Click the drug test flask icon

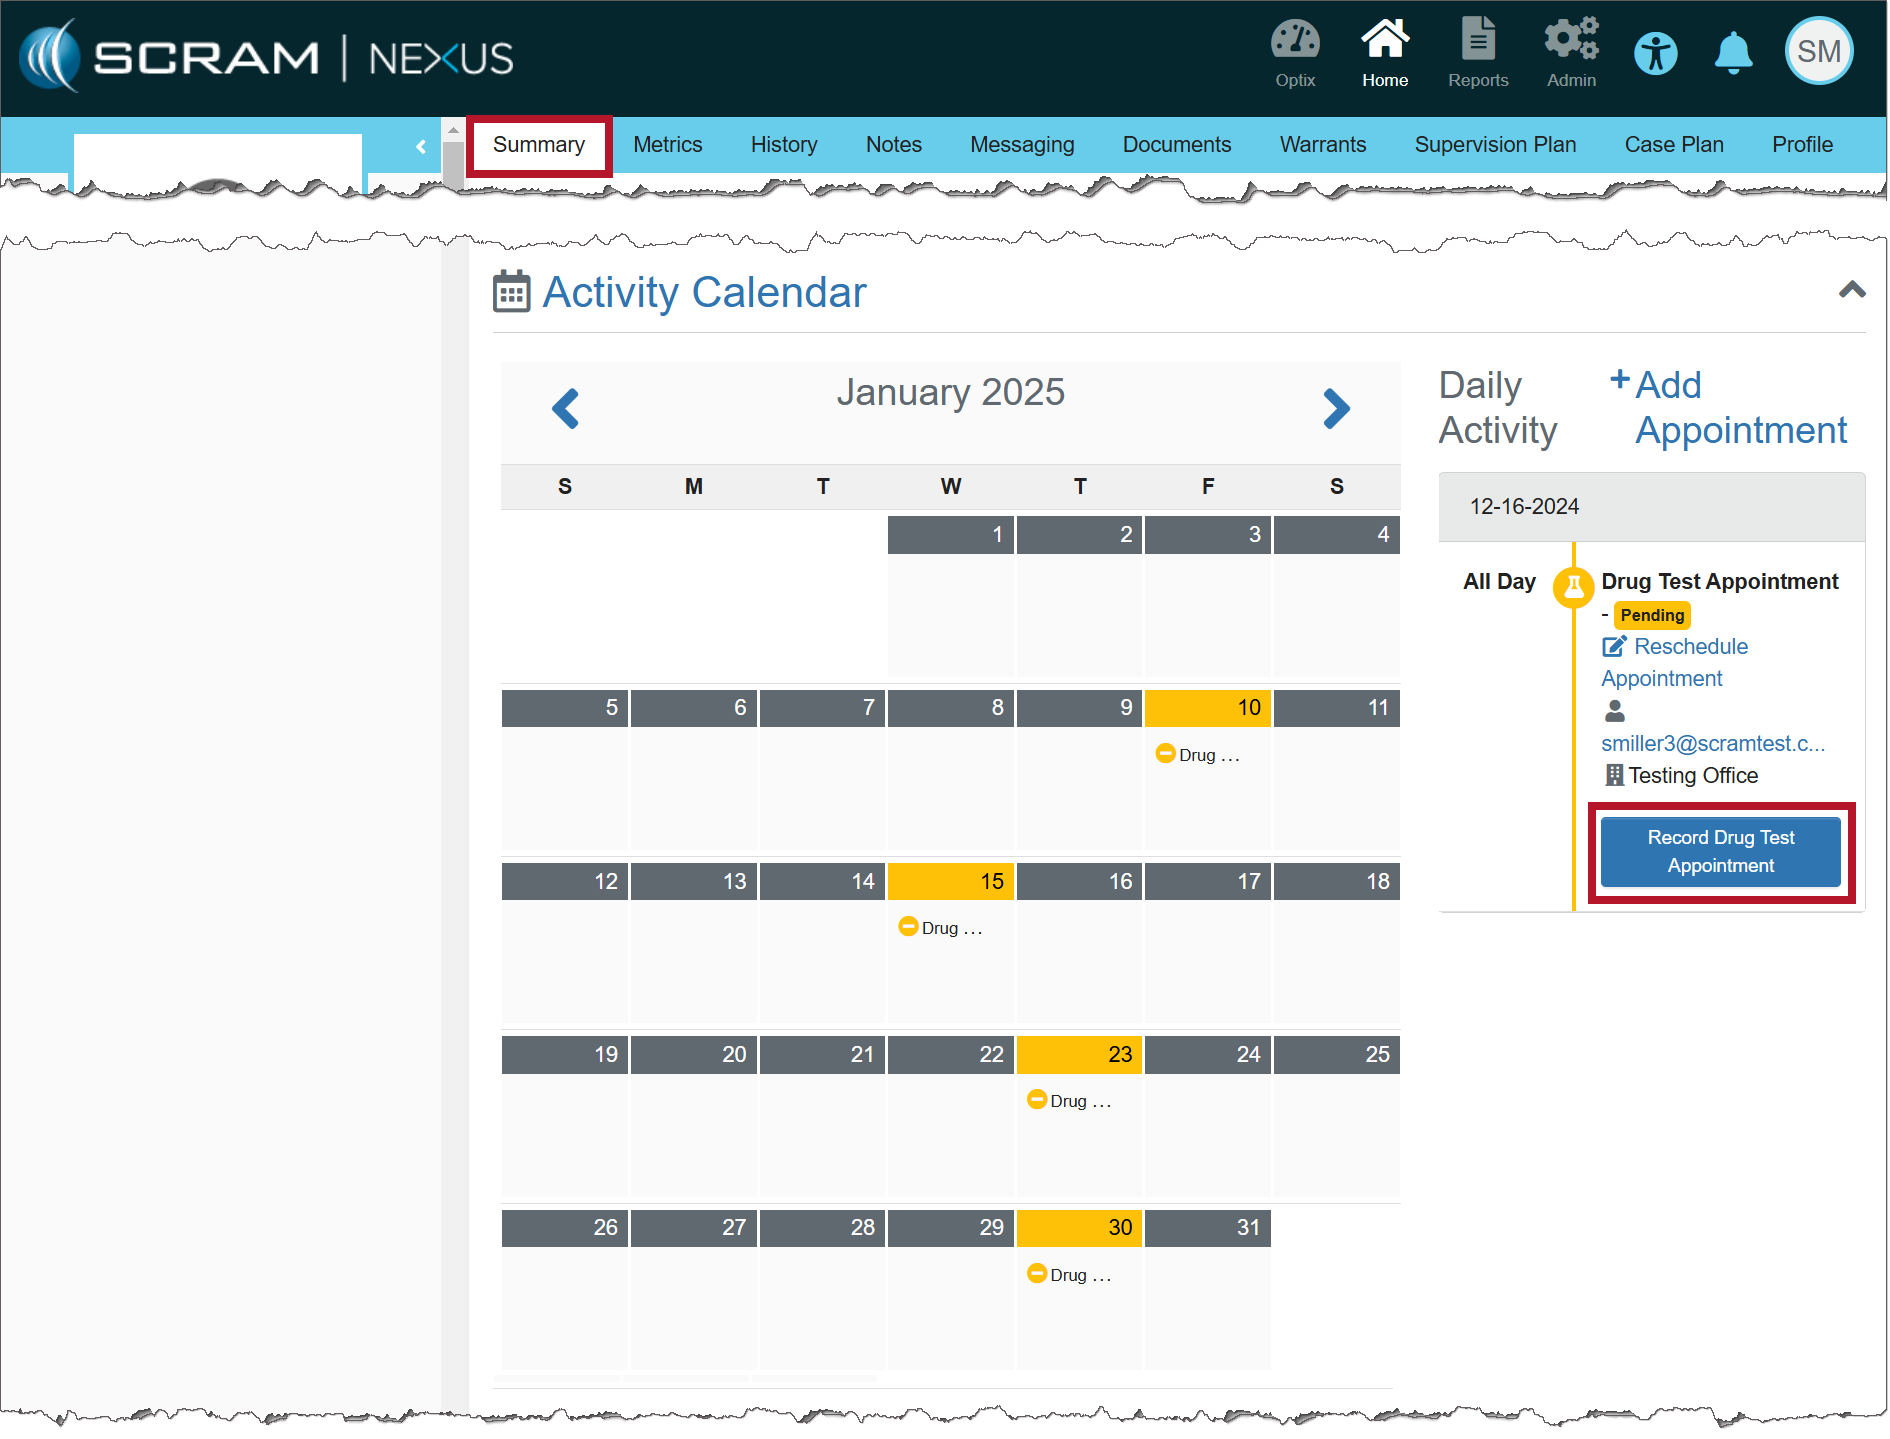coord(1573,587)
